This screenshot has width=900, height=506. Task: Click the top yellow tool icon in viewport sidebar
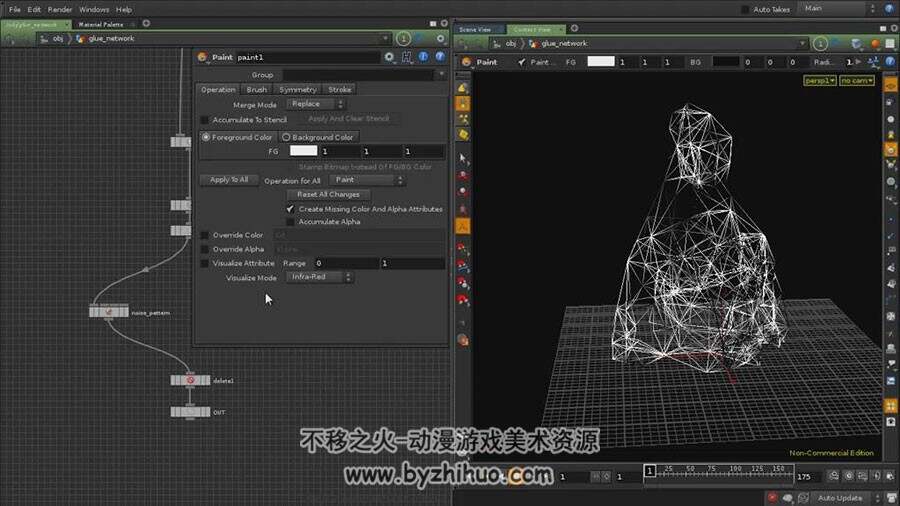pos(462,88)
